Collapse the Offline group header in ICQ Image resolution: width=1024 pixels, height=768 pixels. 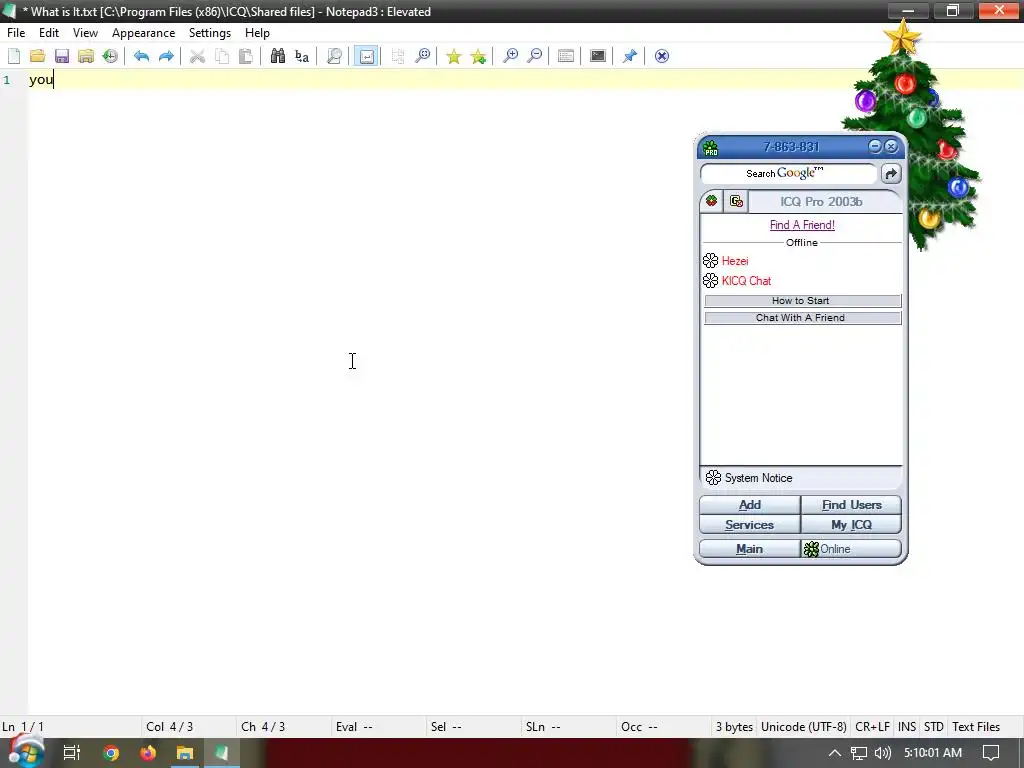(802, 242)
